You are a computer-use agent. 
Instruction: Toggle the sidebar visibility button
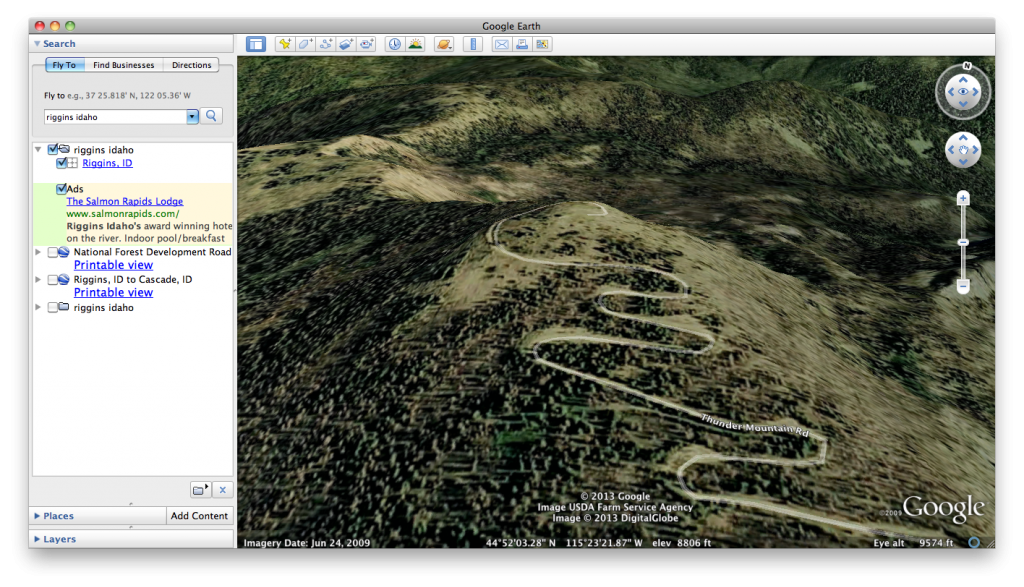coord(256,44)
